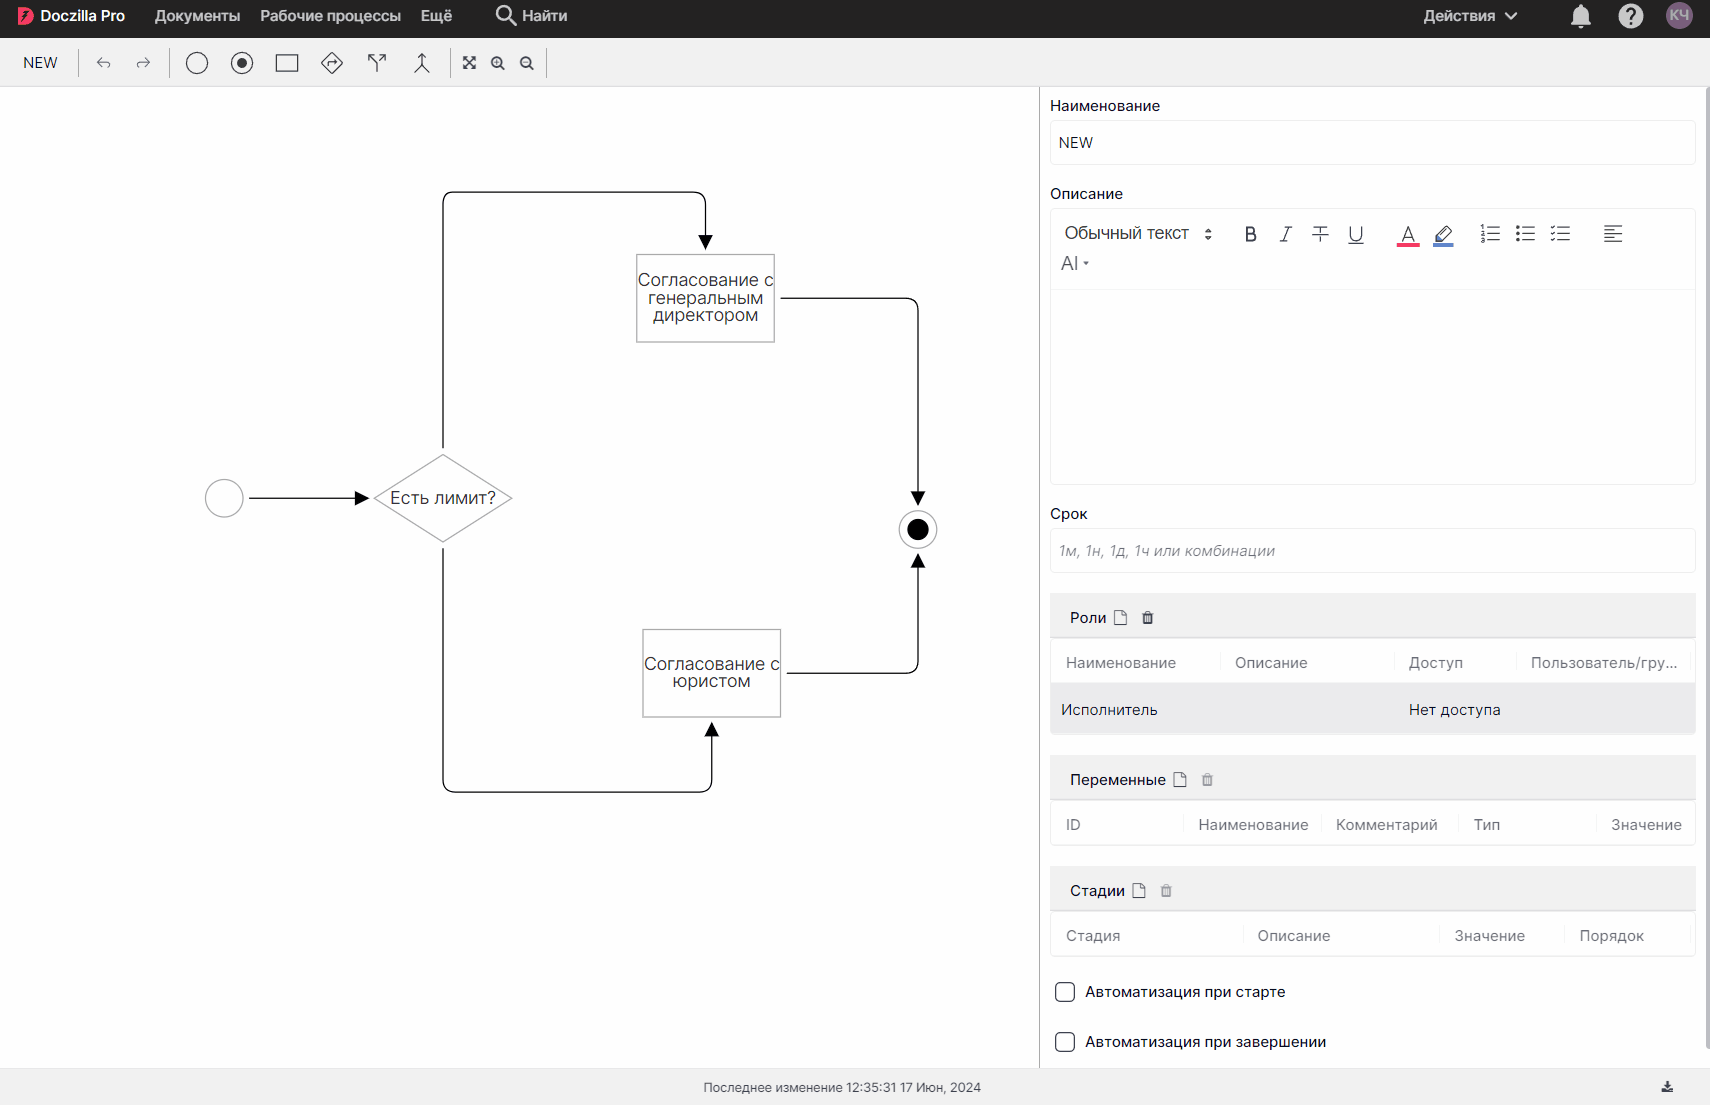1710x1105 pixels.
Task: Click the Наименование name input field
Action: pyautogui.click(x=1372, y=143)
